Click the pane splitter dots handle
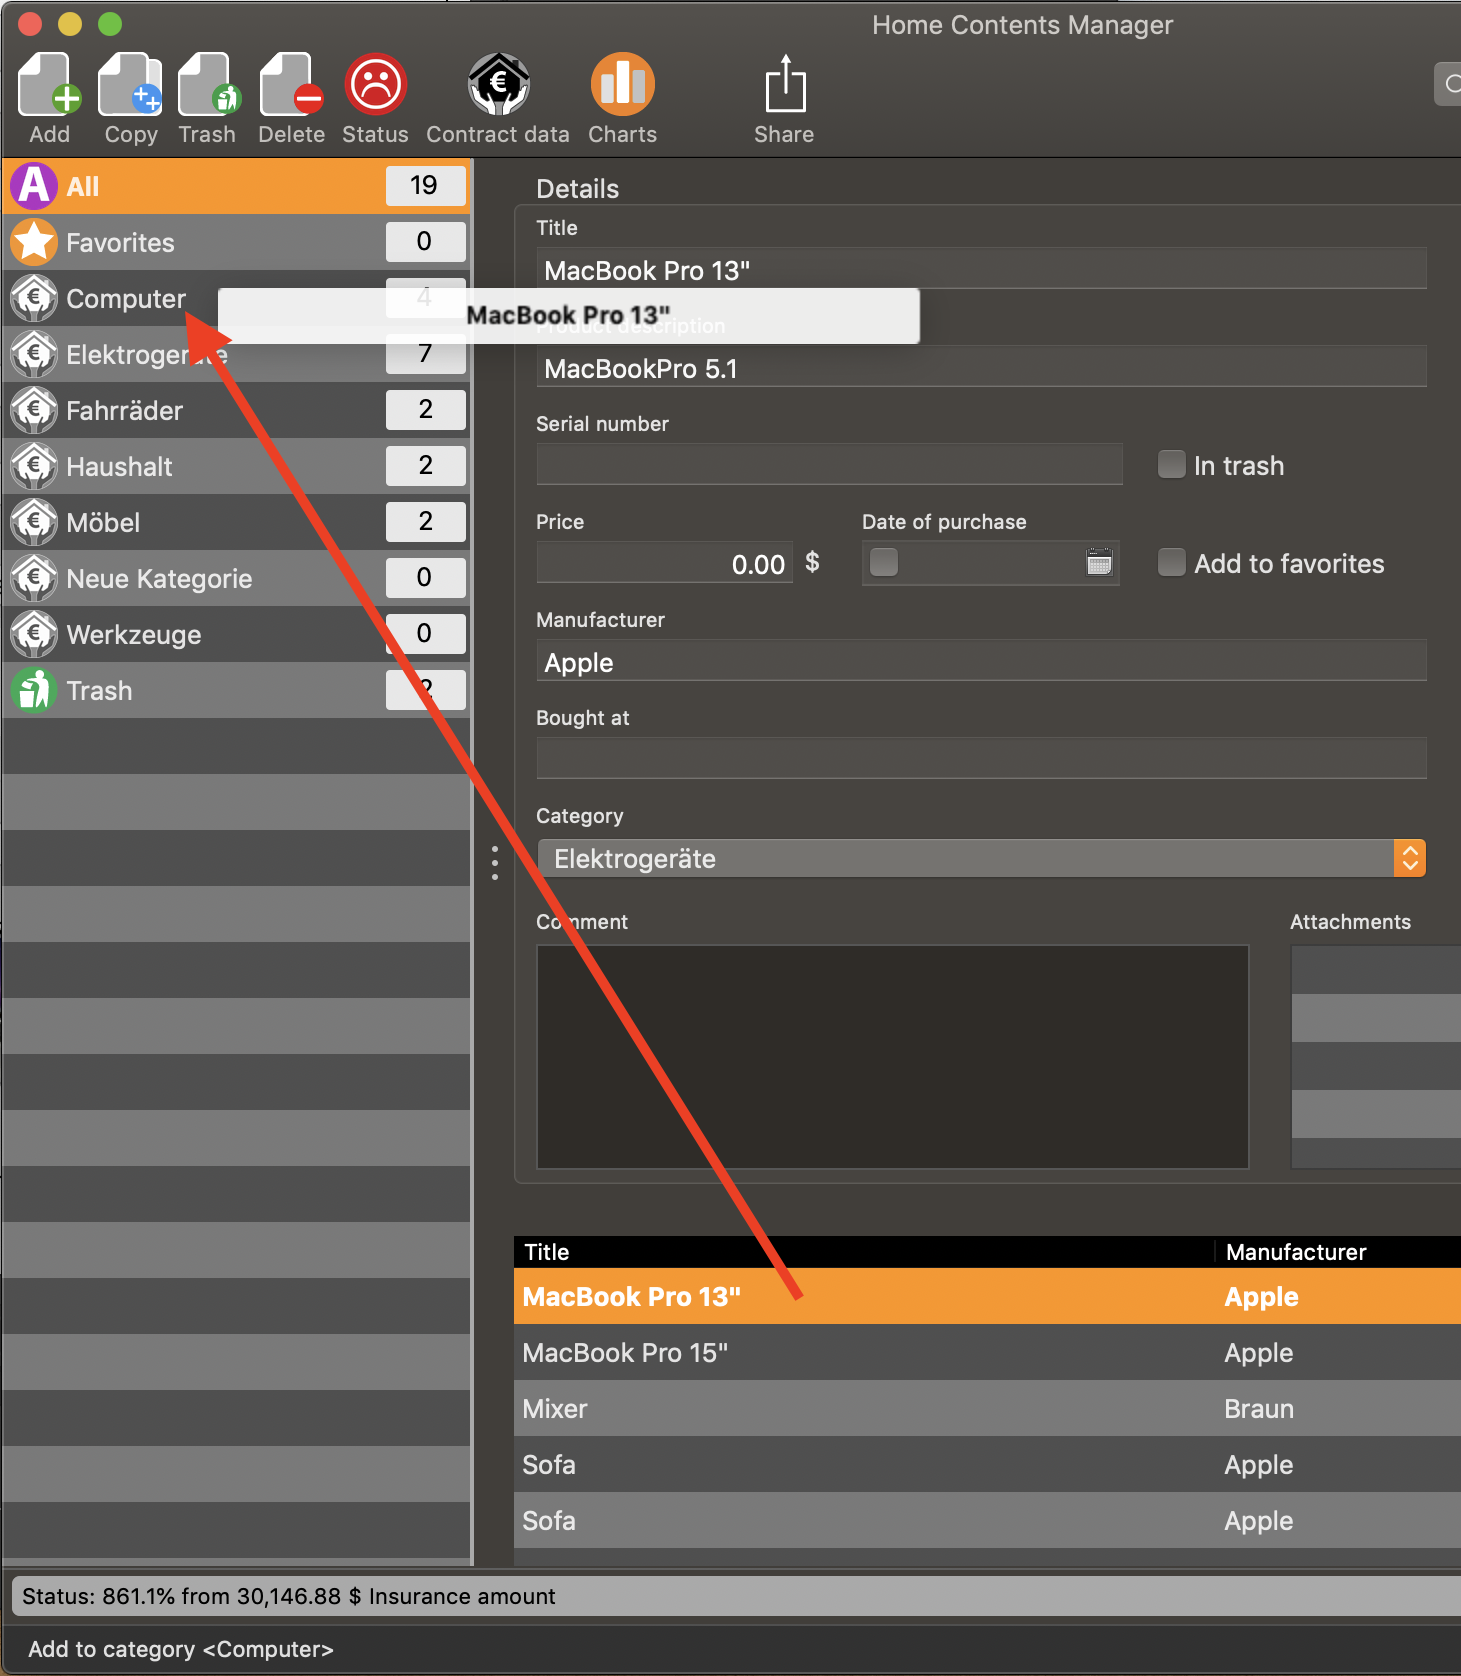Screen dimensions: 1461x1676 [x=495, y=862]
